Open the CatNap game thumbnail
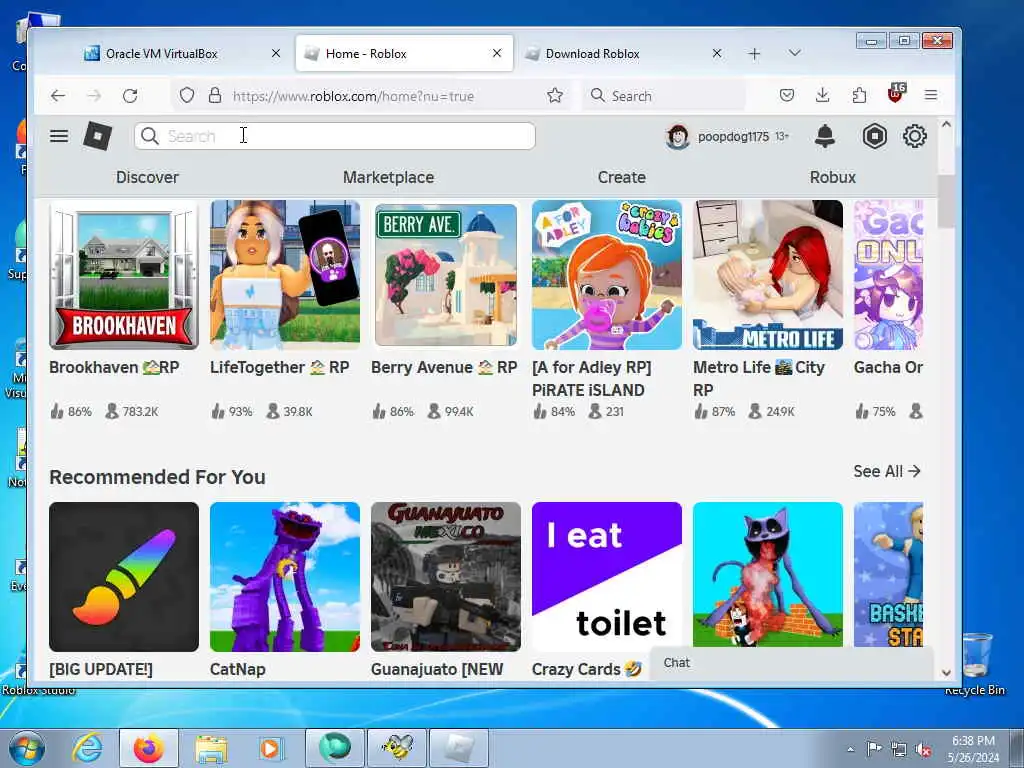Image resolution: width=1024 pixels, height=768 pixels. click(285, 577)
